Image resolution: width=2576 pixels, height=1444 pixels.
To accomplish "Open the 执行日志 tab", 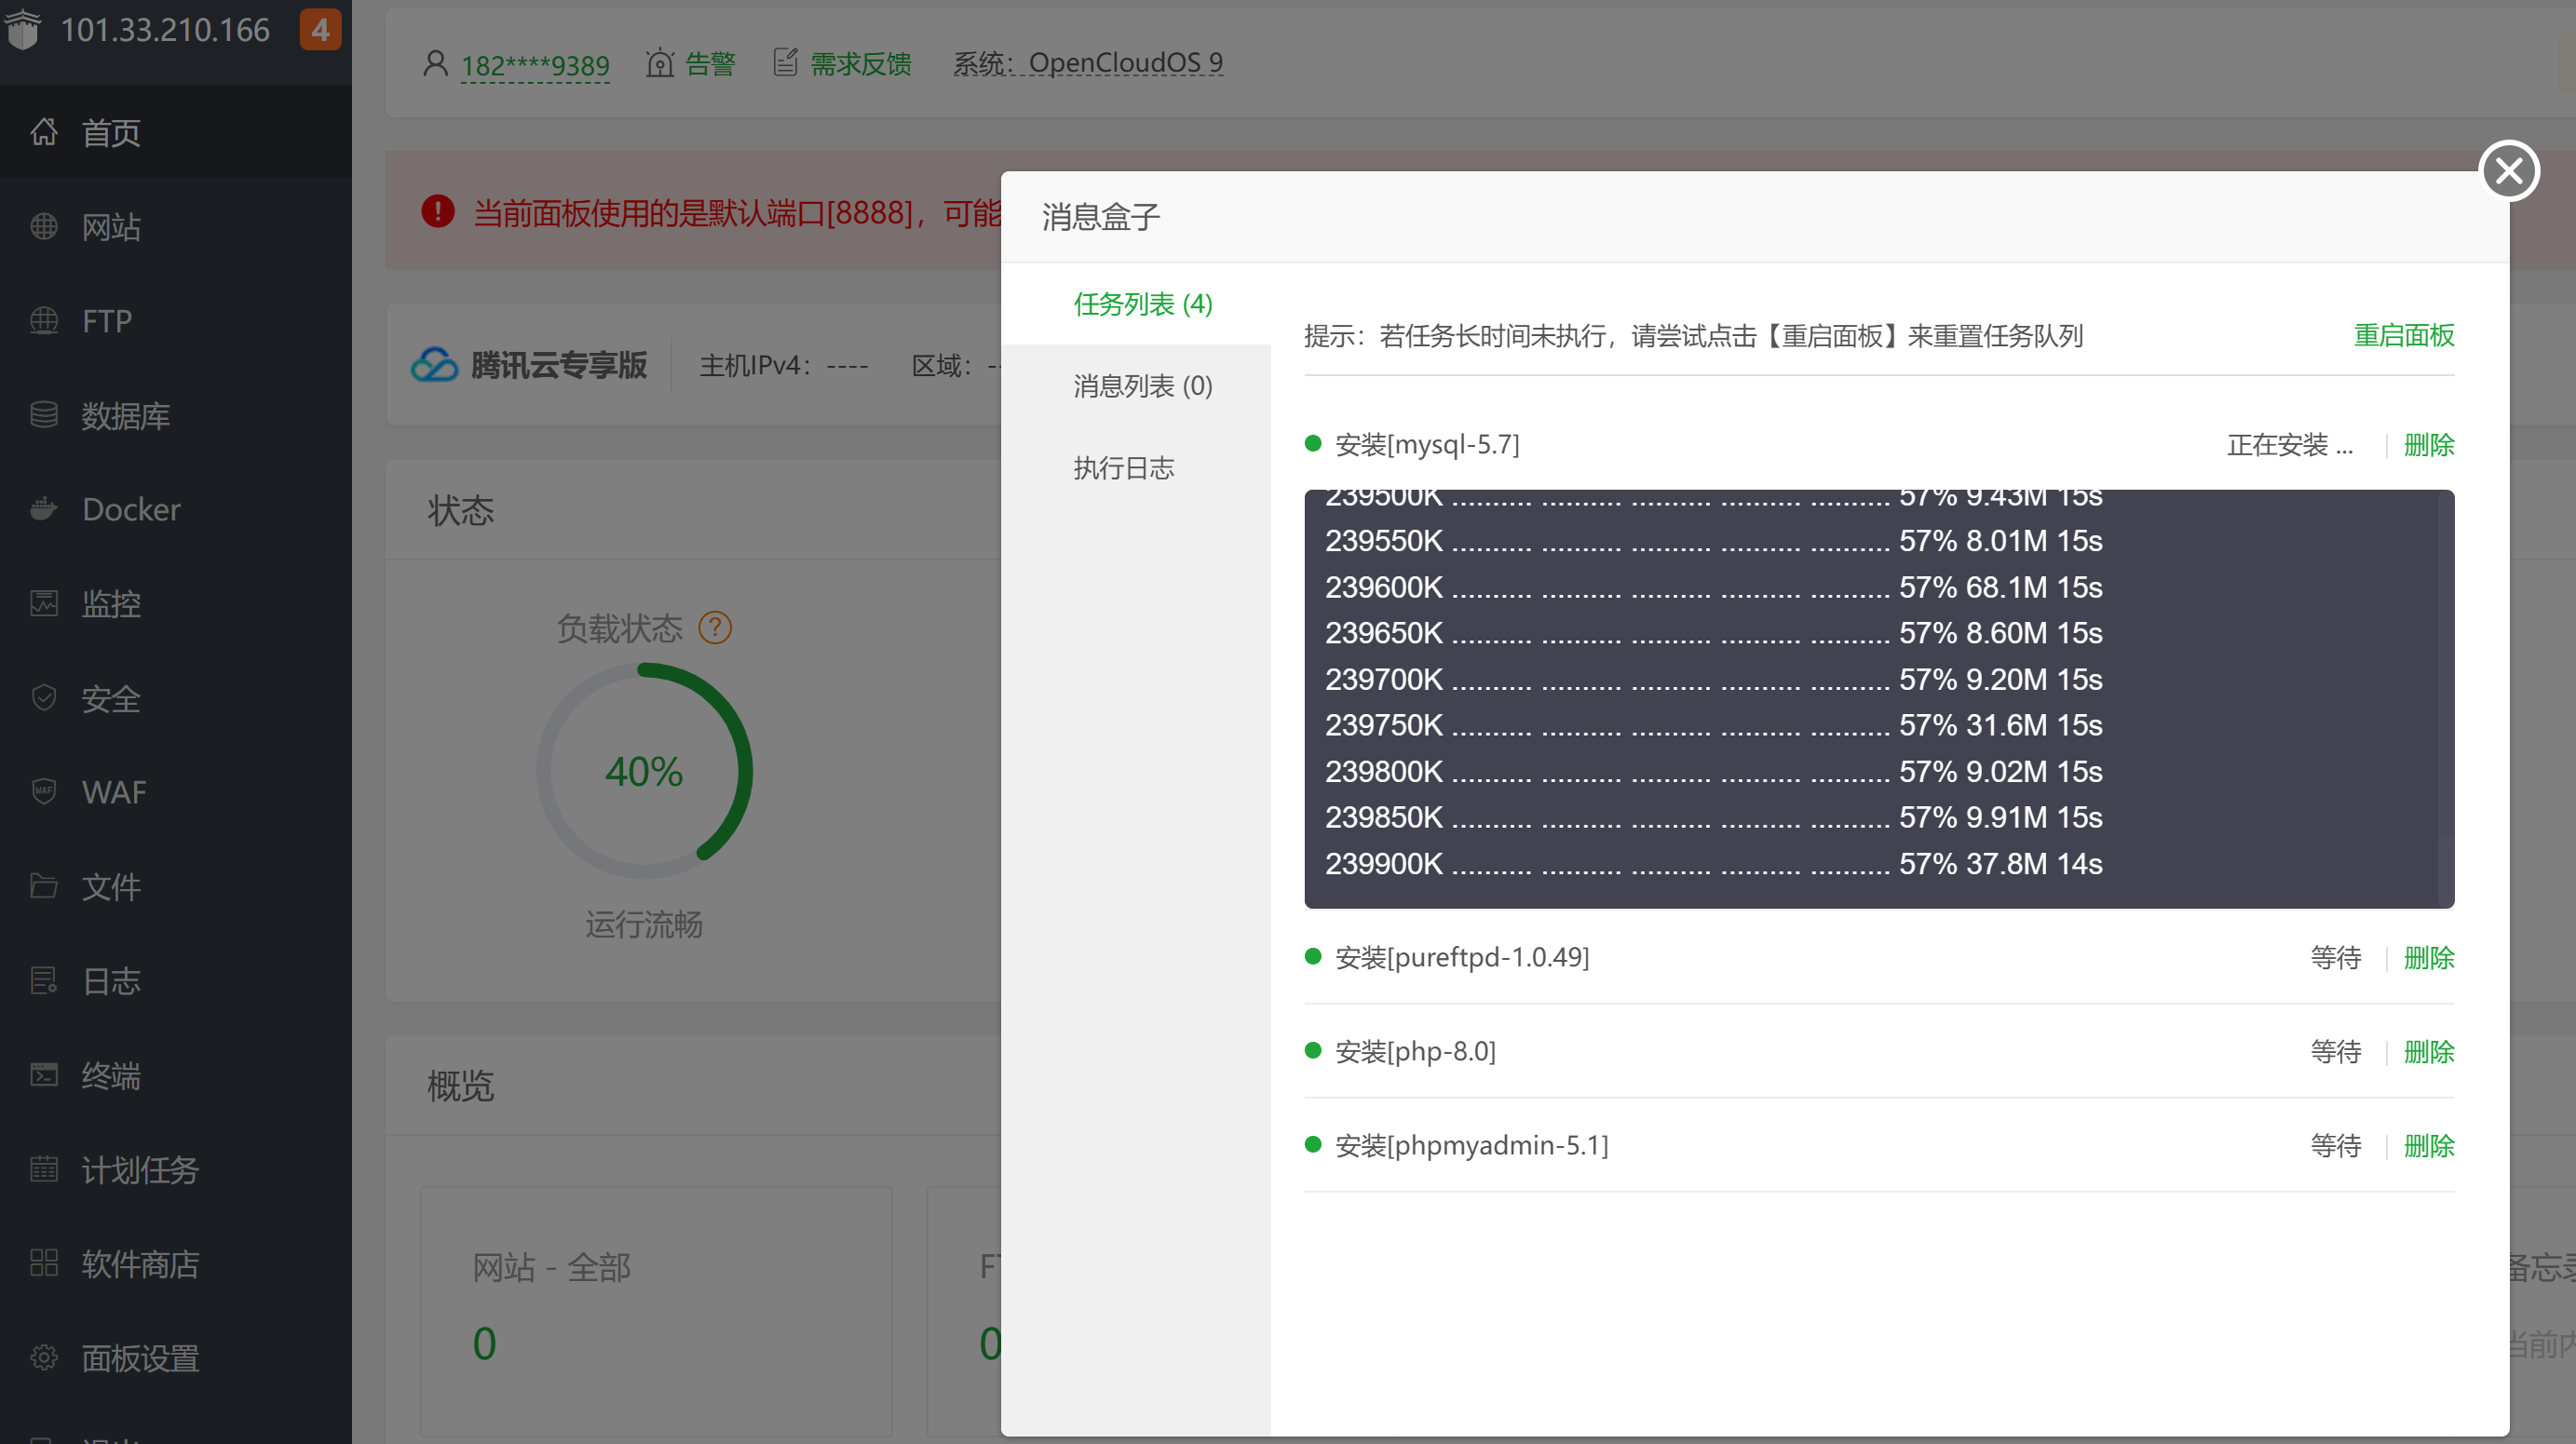I will tap(1123, 468).
